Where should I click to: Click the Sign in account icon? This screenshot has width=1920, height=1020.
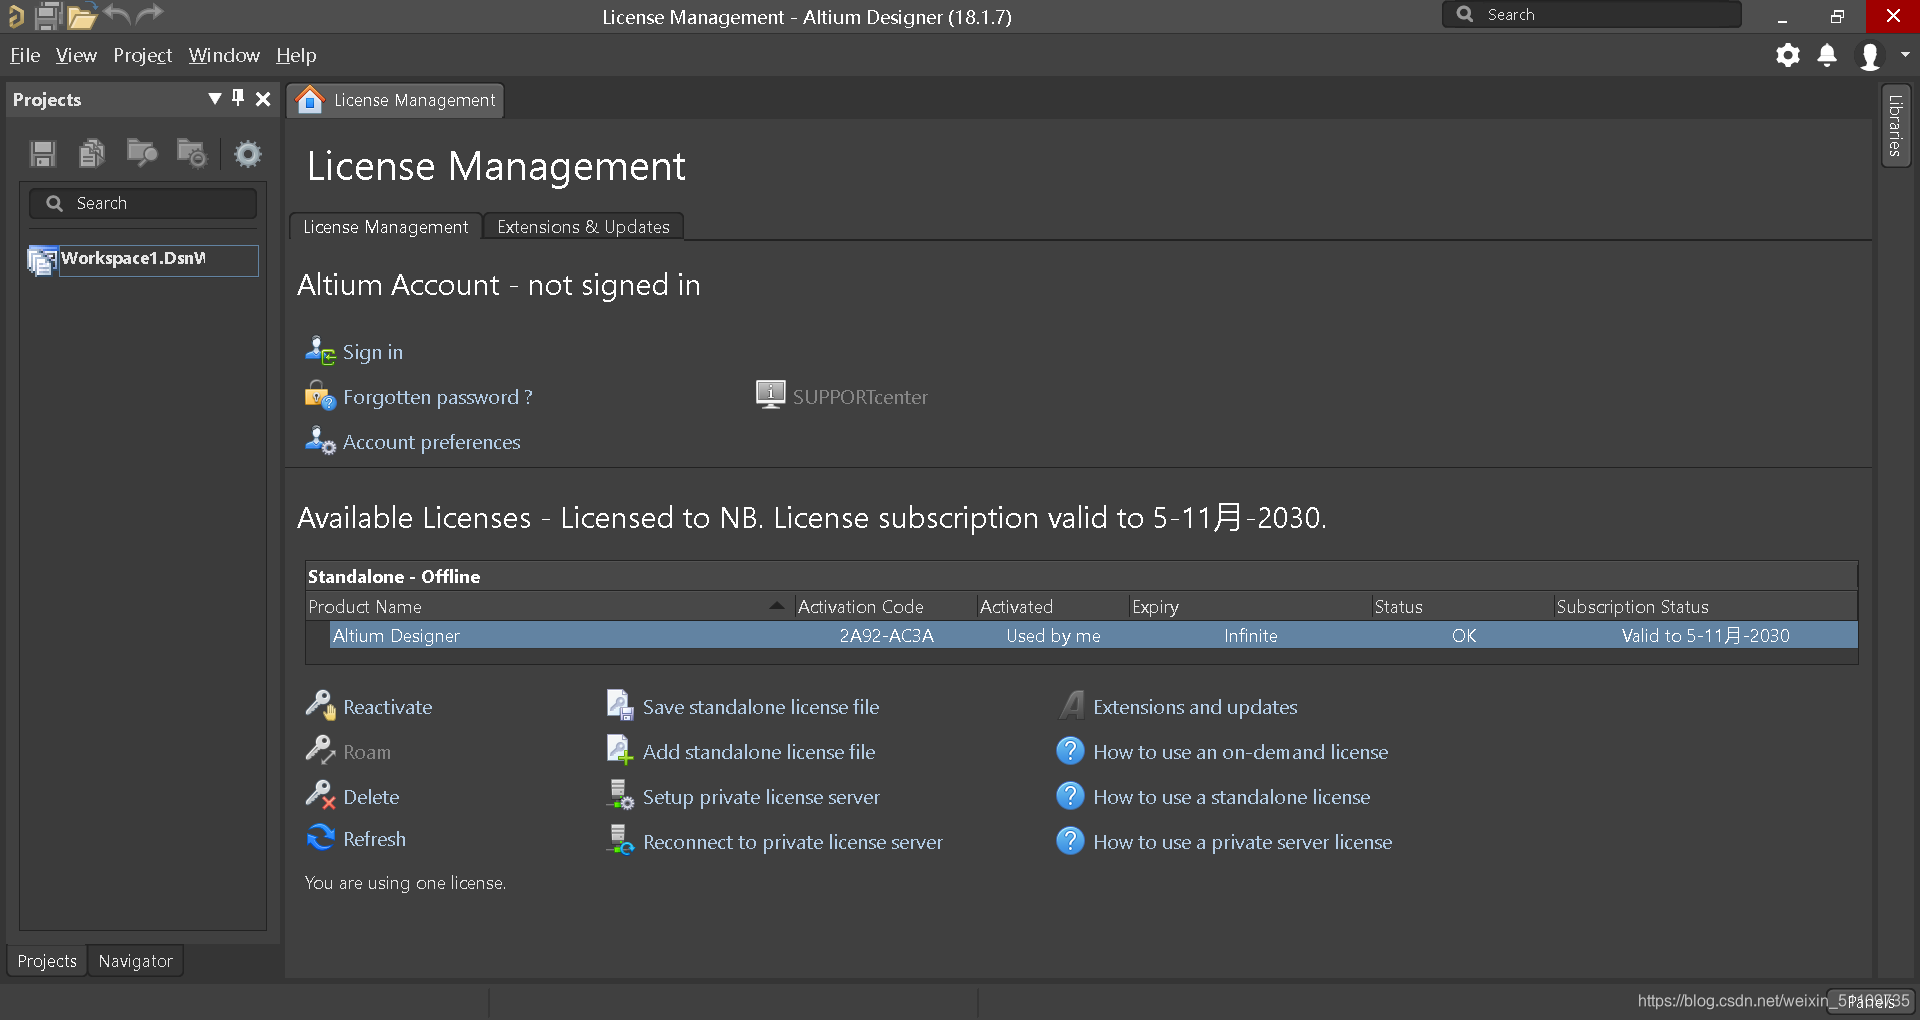point(320,351)
